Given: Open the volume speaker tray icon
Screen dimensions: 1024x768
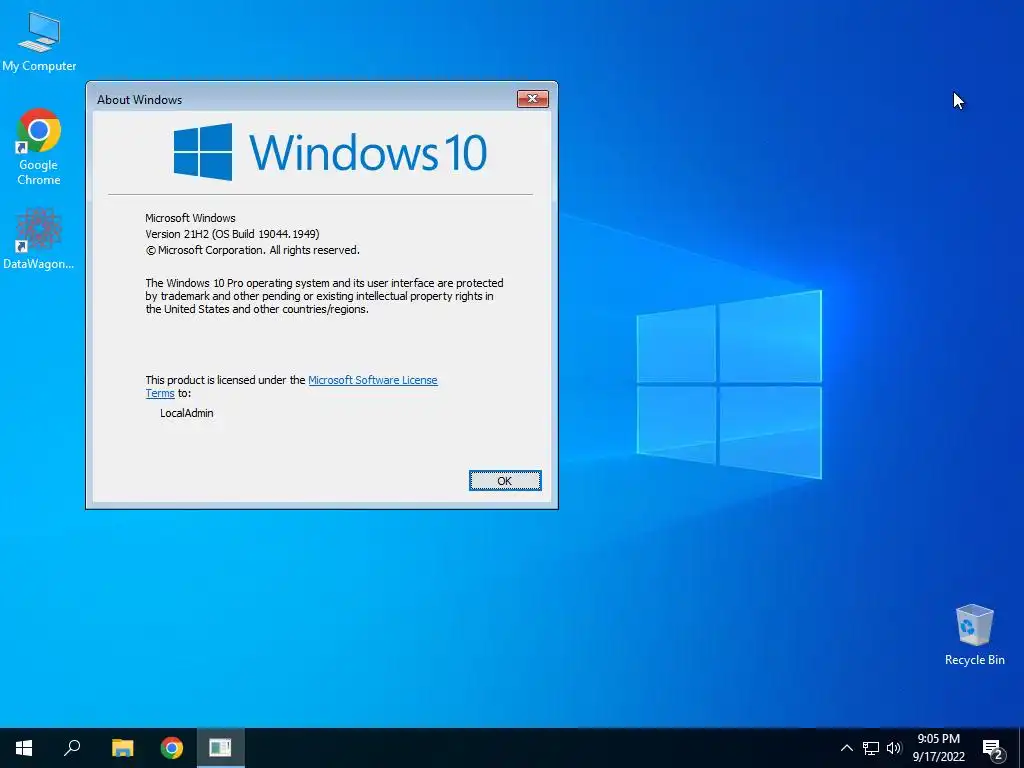Looking at the screenshot, I should coord(894,748).
